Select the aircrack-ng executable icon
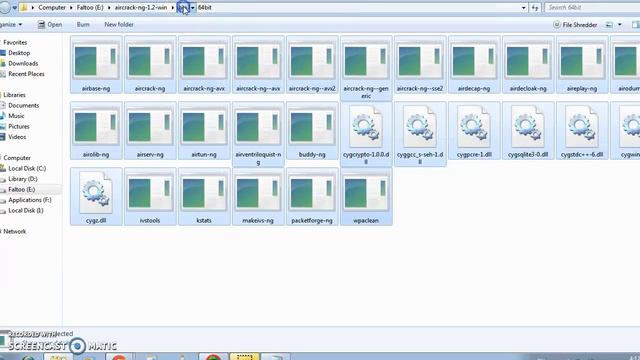640x360 pixels. pyautogui.click(x=150, y=62)
